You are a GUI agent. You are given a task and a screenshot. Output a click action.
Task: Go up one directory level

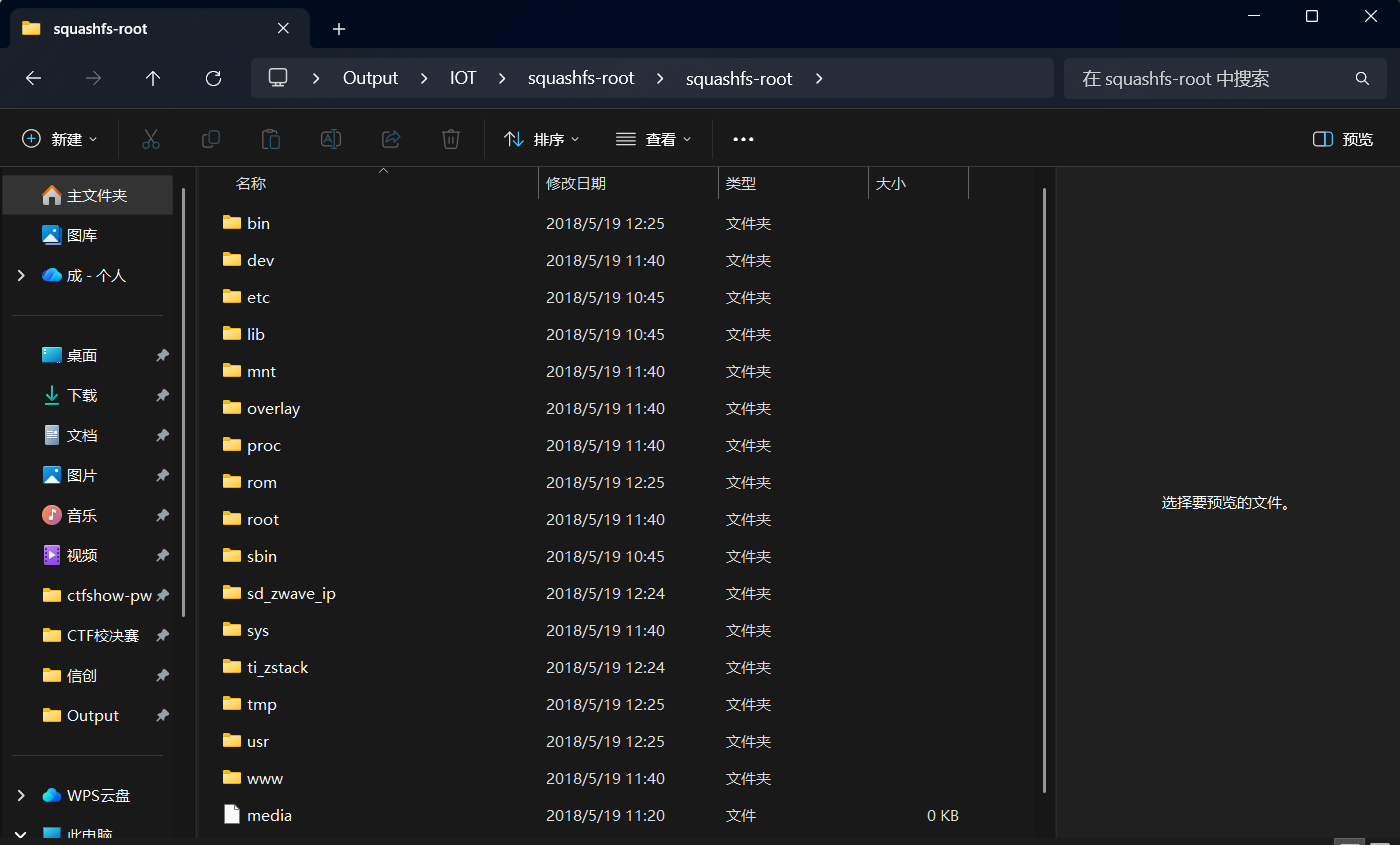click(x=152, y=78)
